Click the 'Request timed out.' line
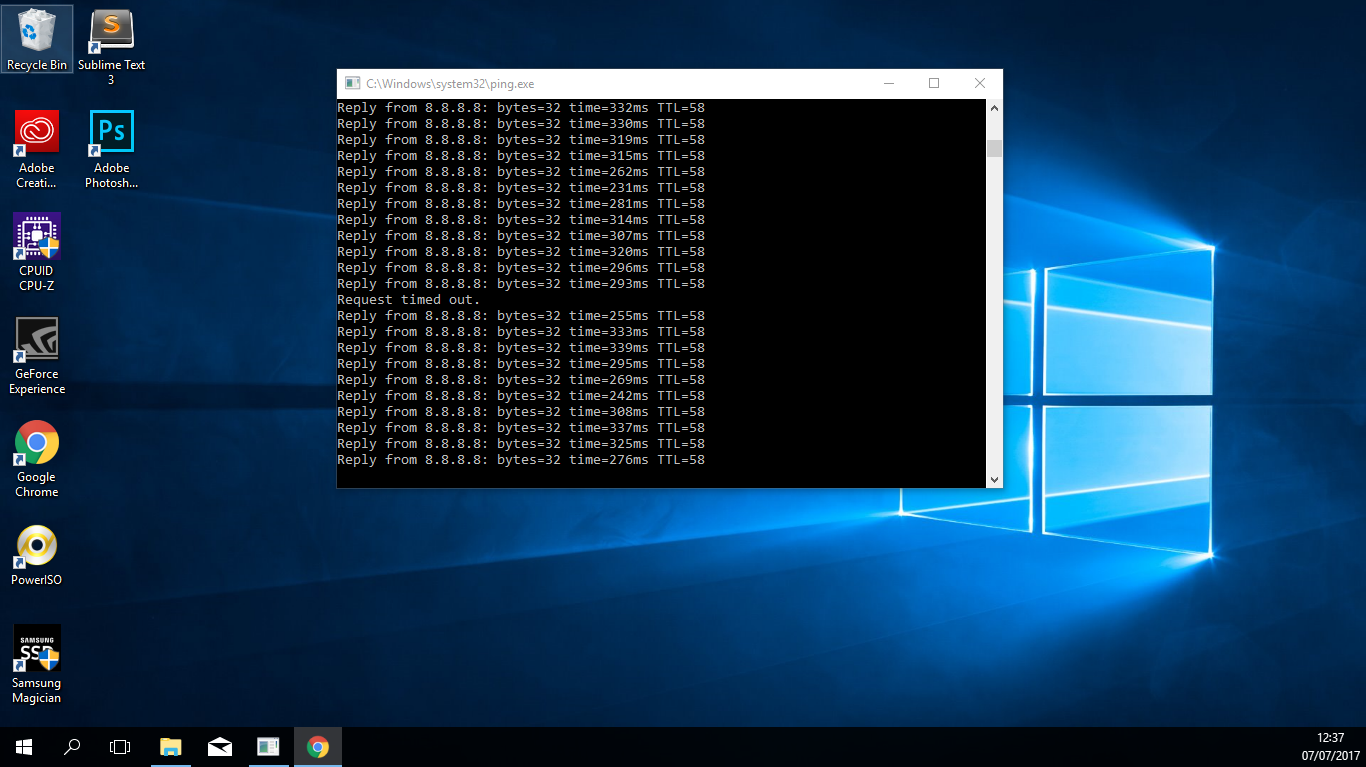 pyautogui.click(x=409, y=300)
